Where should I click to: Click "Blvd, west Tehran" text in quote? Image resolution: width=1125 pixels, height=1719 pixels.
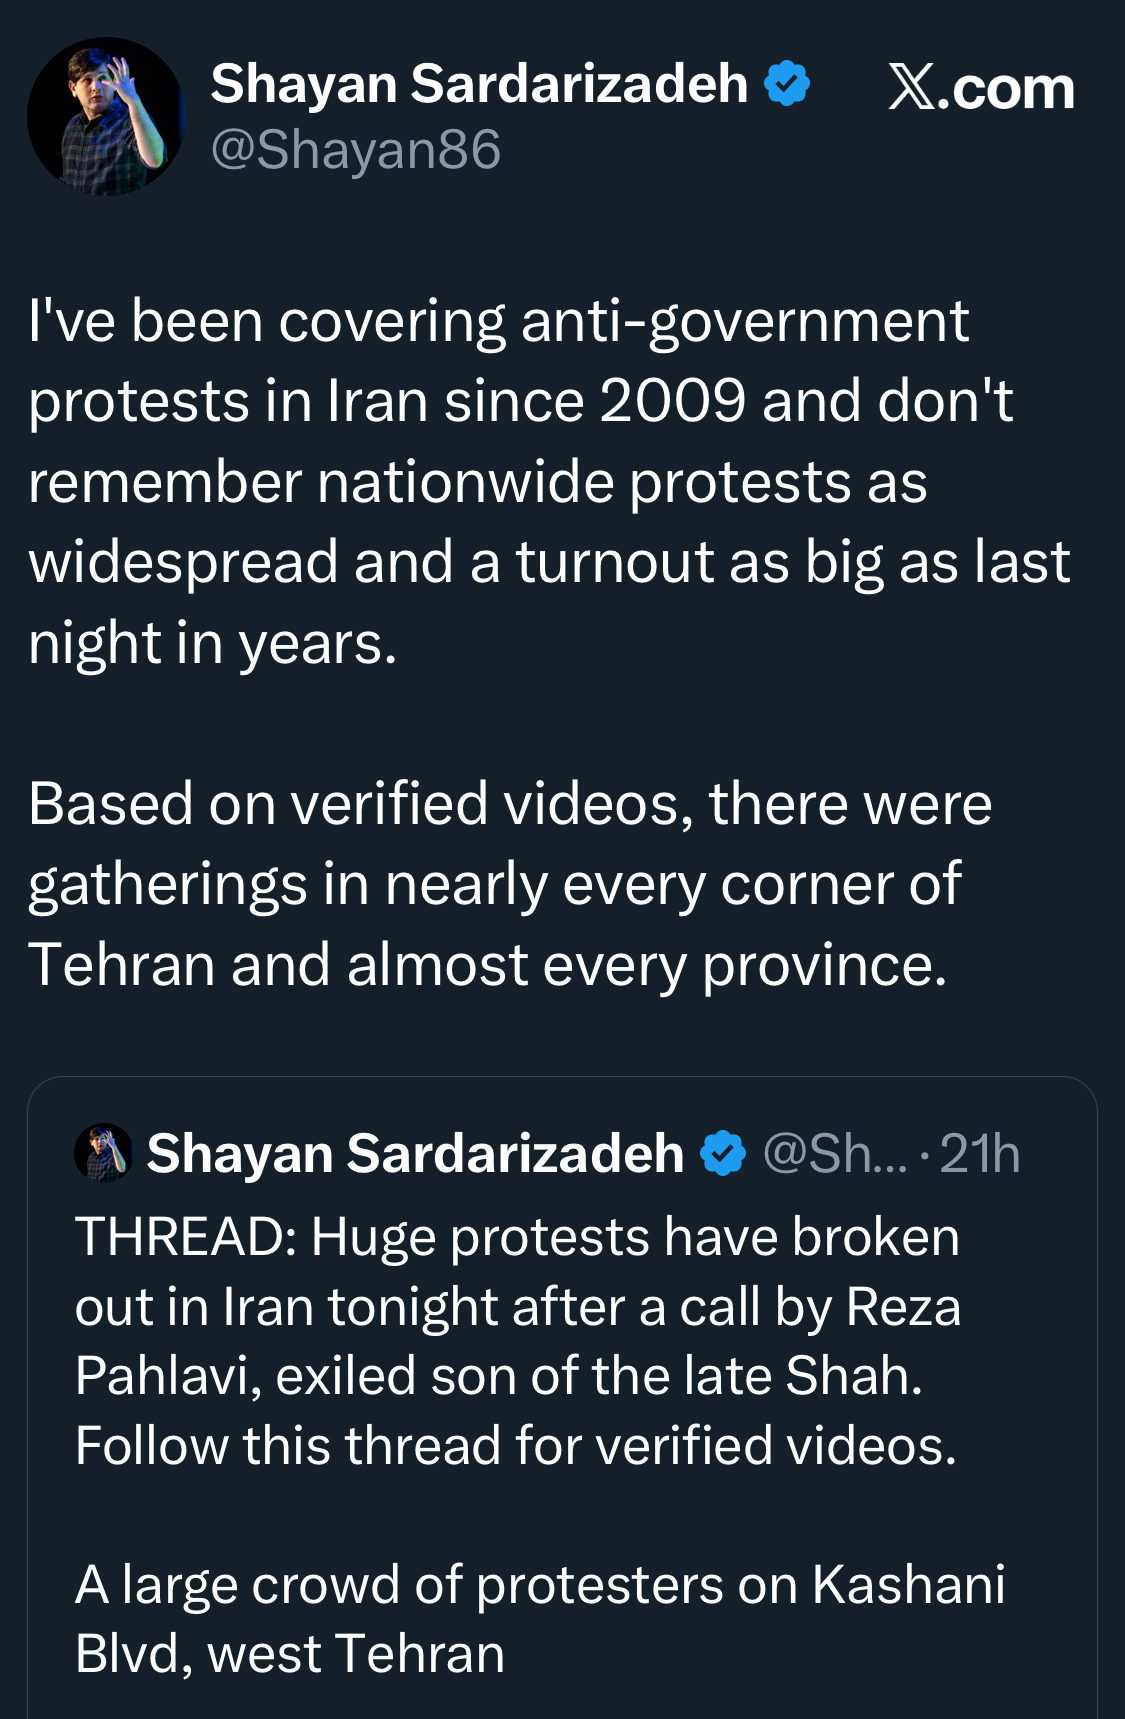290,1654
